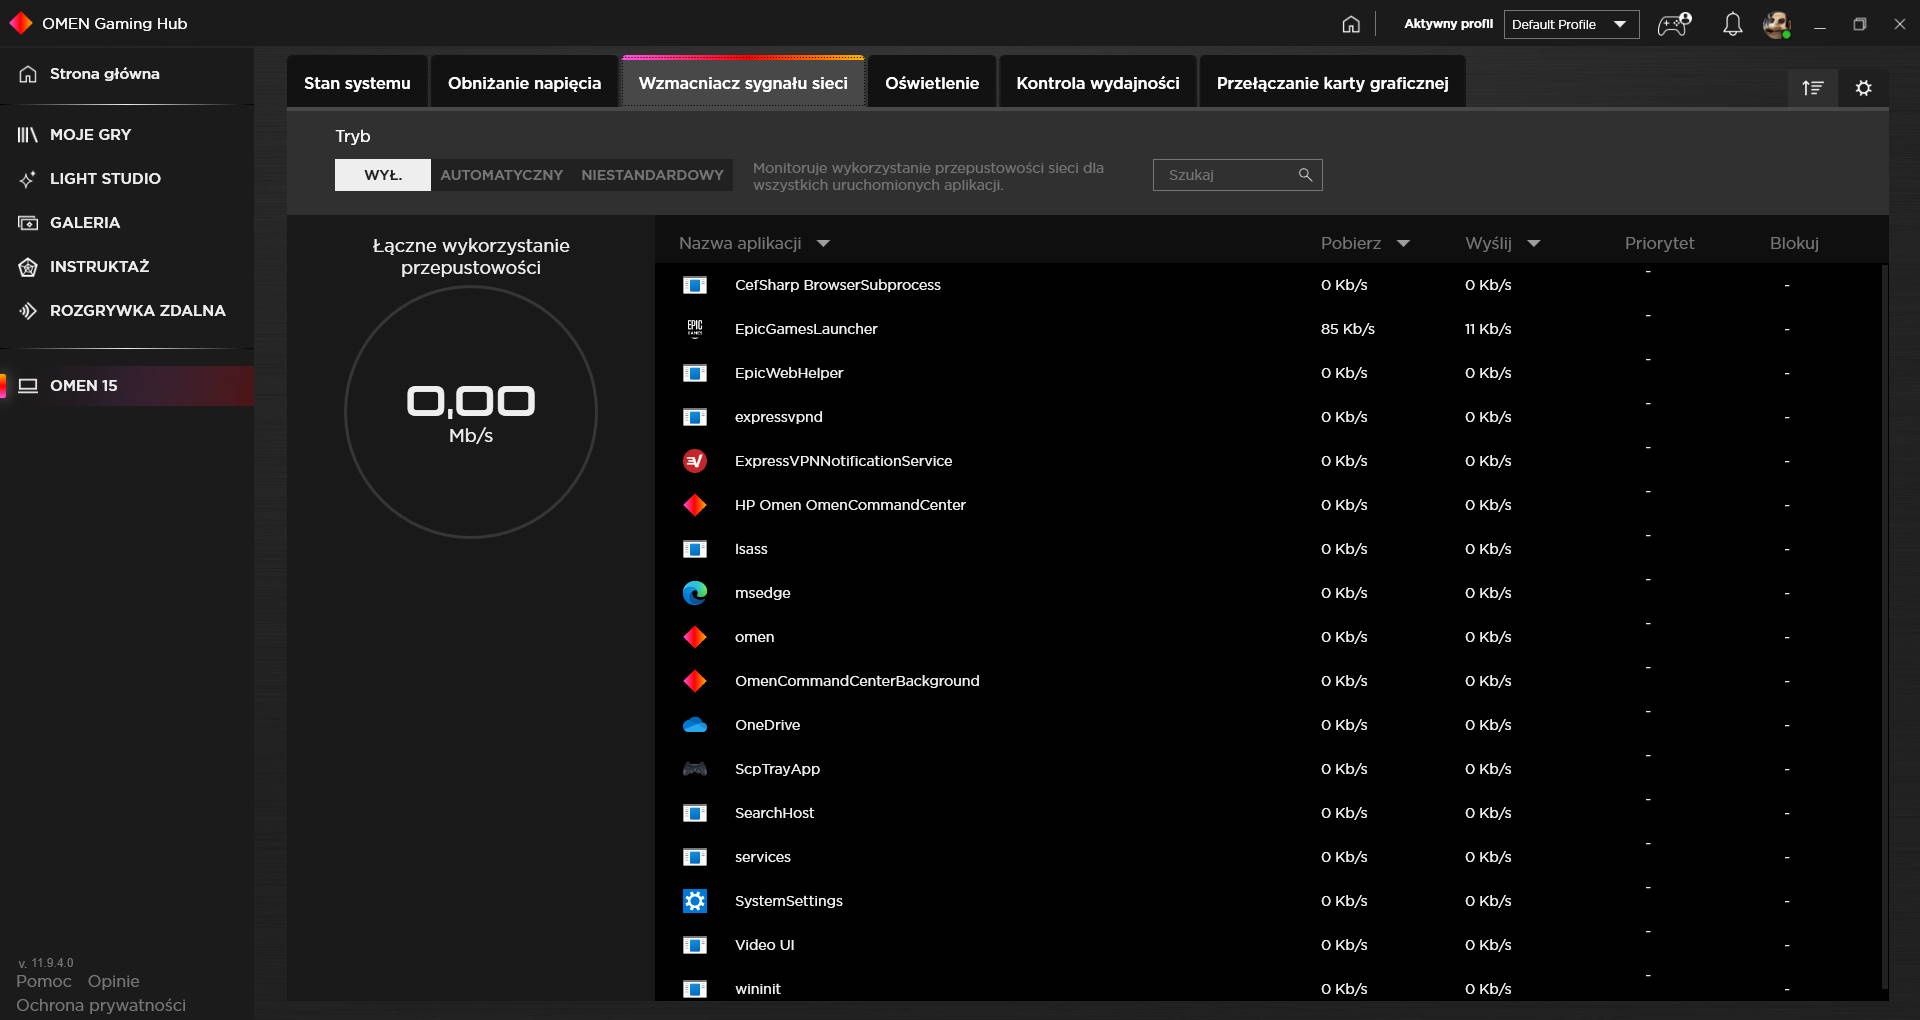Viewport: 1920px width, 1020px height.
Task: Sort by Nazwa aplikacji column arrow
Action: (x=823, y=243)
